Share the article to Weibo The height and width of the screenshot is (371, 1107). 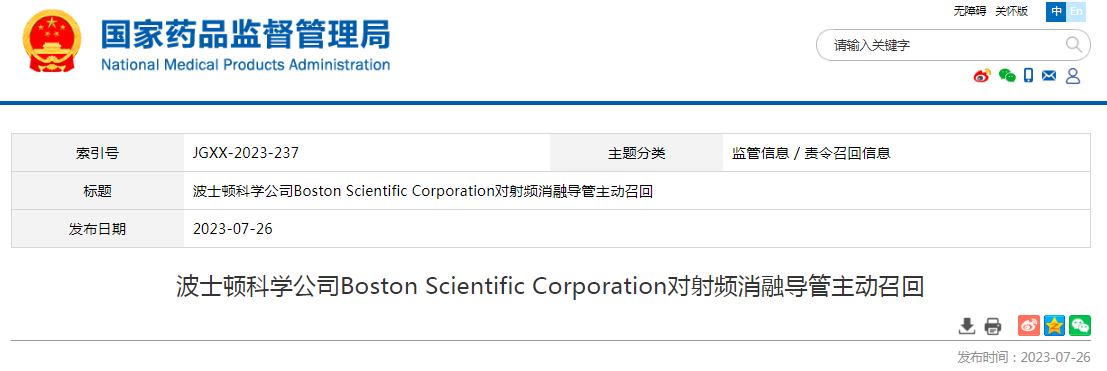(1029, 326)
